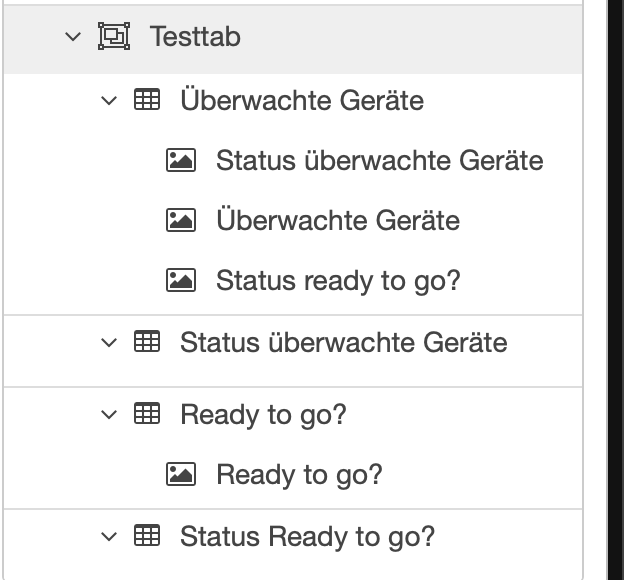The image size is (624, 580).
Task: Select the nested "Ready to go?" image label
Action: coord(299,474)
